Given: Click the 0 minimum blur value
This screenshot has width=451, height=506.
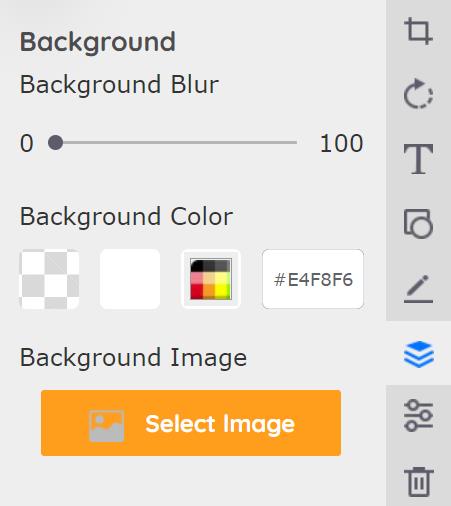Looking at the screenshot, I should (x=27, y=144).
